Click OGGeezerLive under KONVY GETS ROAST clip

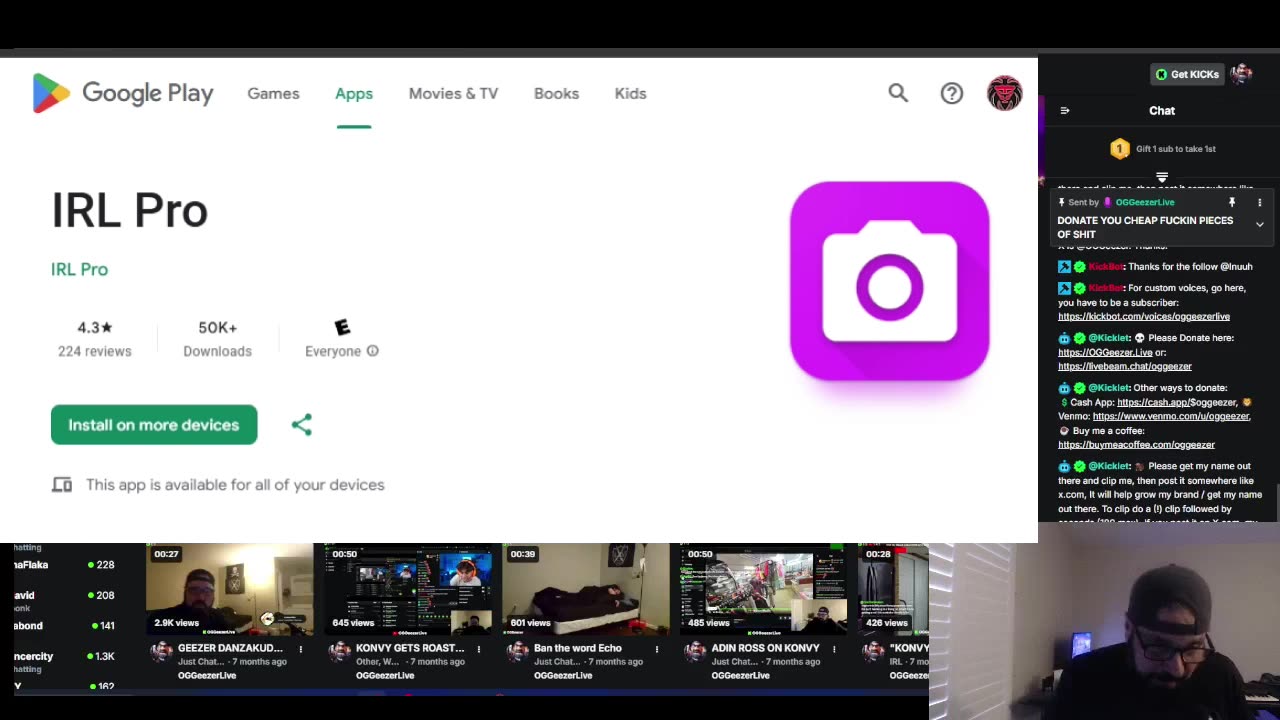click(x=385, y=675)
